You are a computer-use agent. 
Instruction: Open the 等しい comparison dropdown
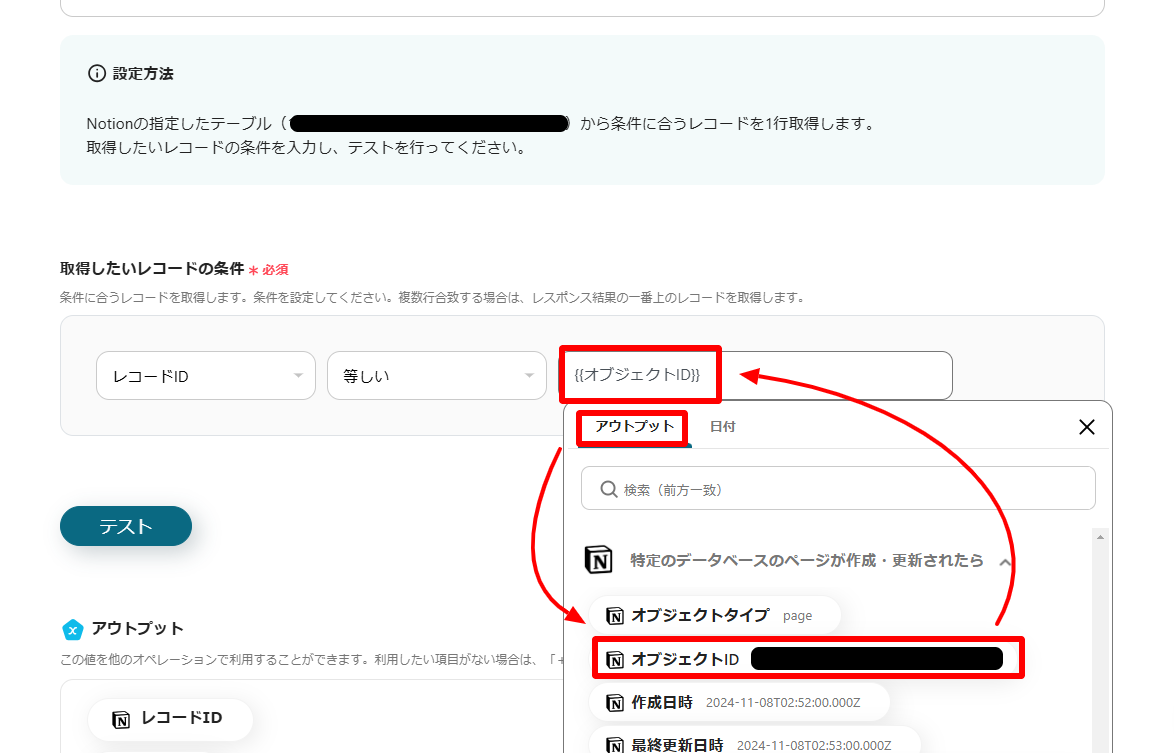pos(437,375)
